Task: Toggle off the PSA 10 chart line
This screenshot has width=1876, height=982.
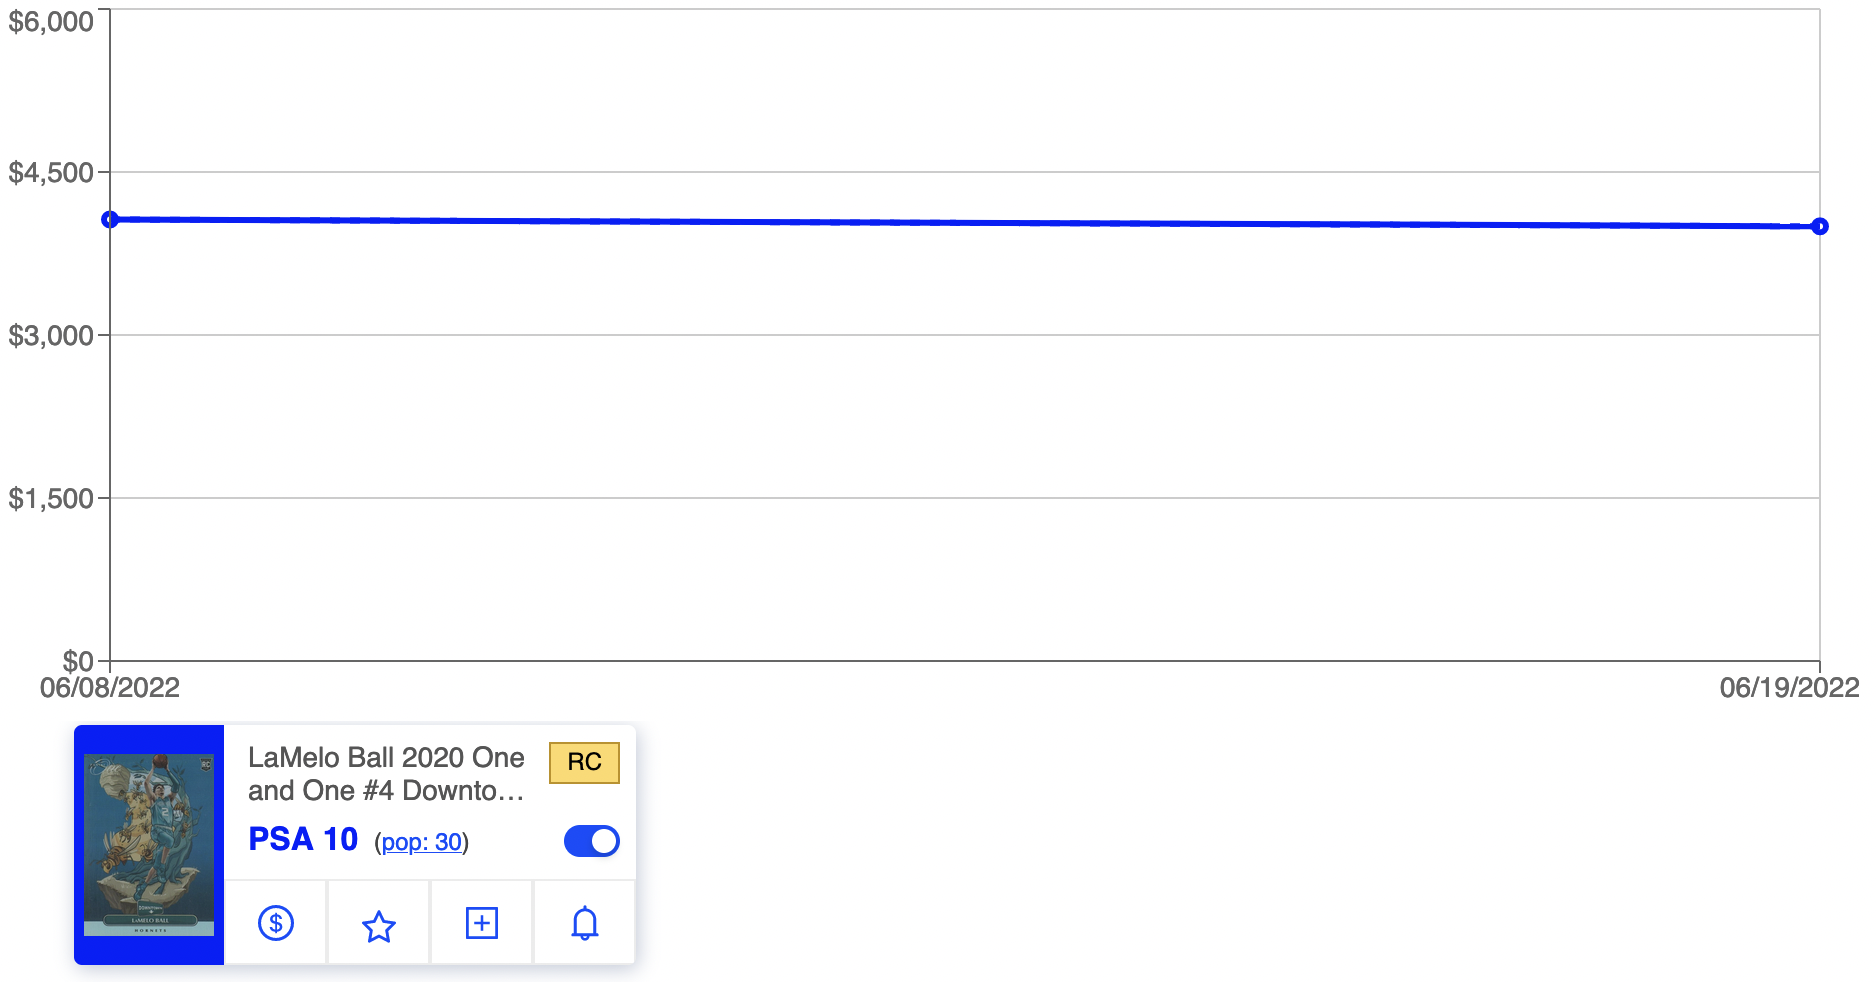Action: [592, 841]
